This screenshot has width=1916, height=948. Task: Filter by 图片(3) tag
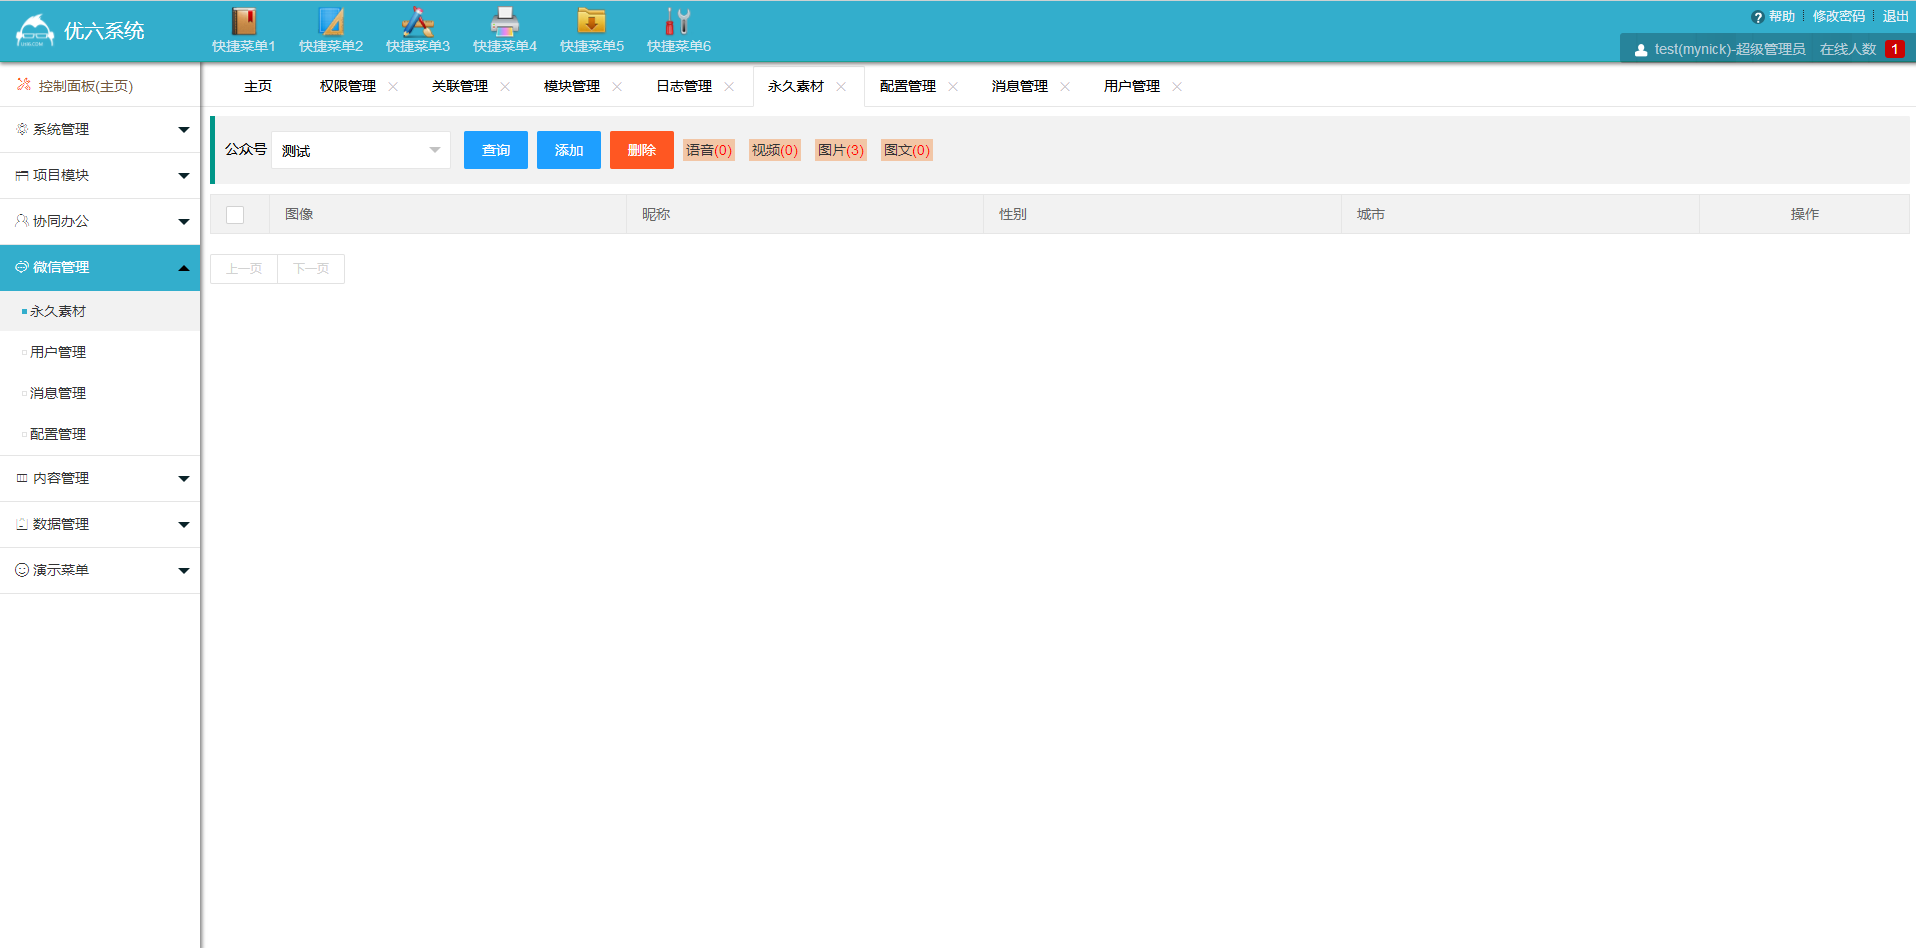840,150
